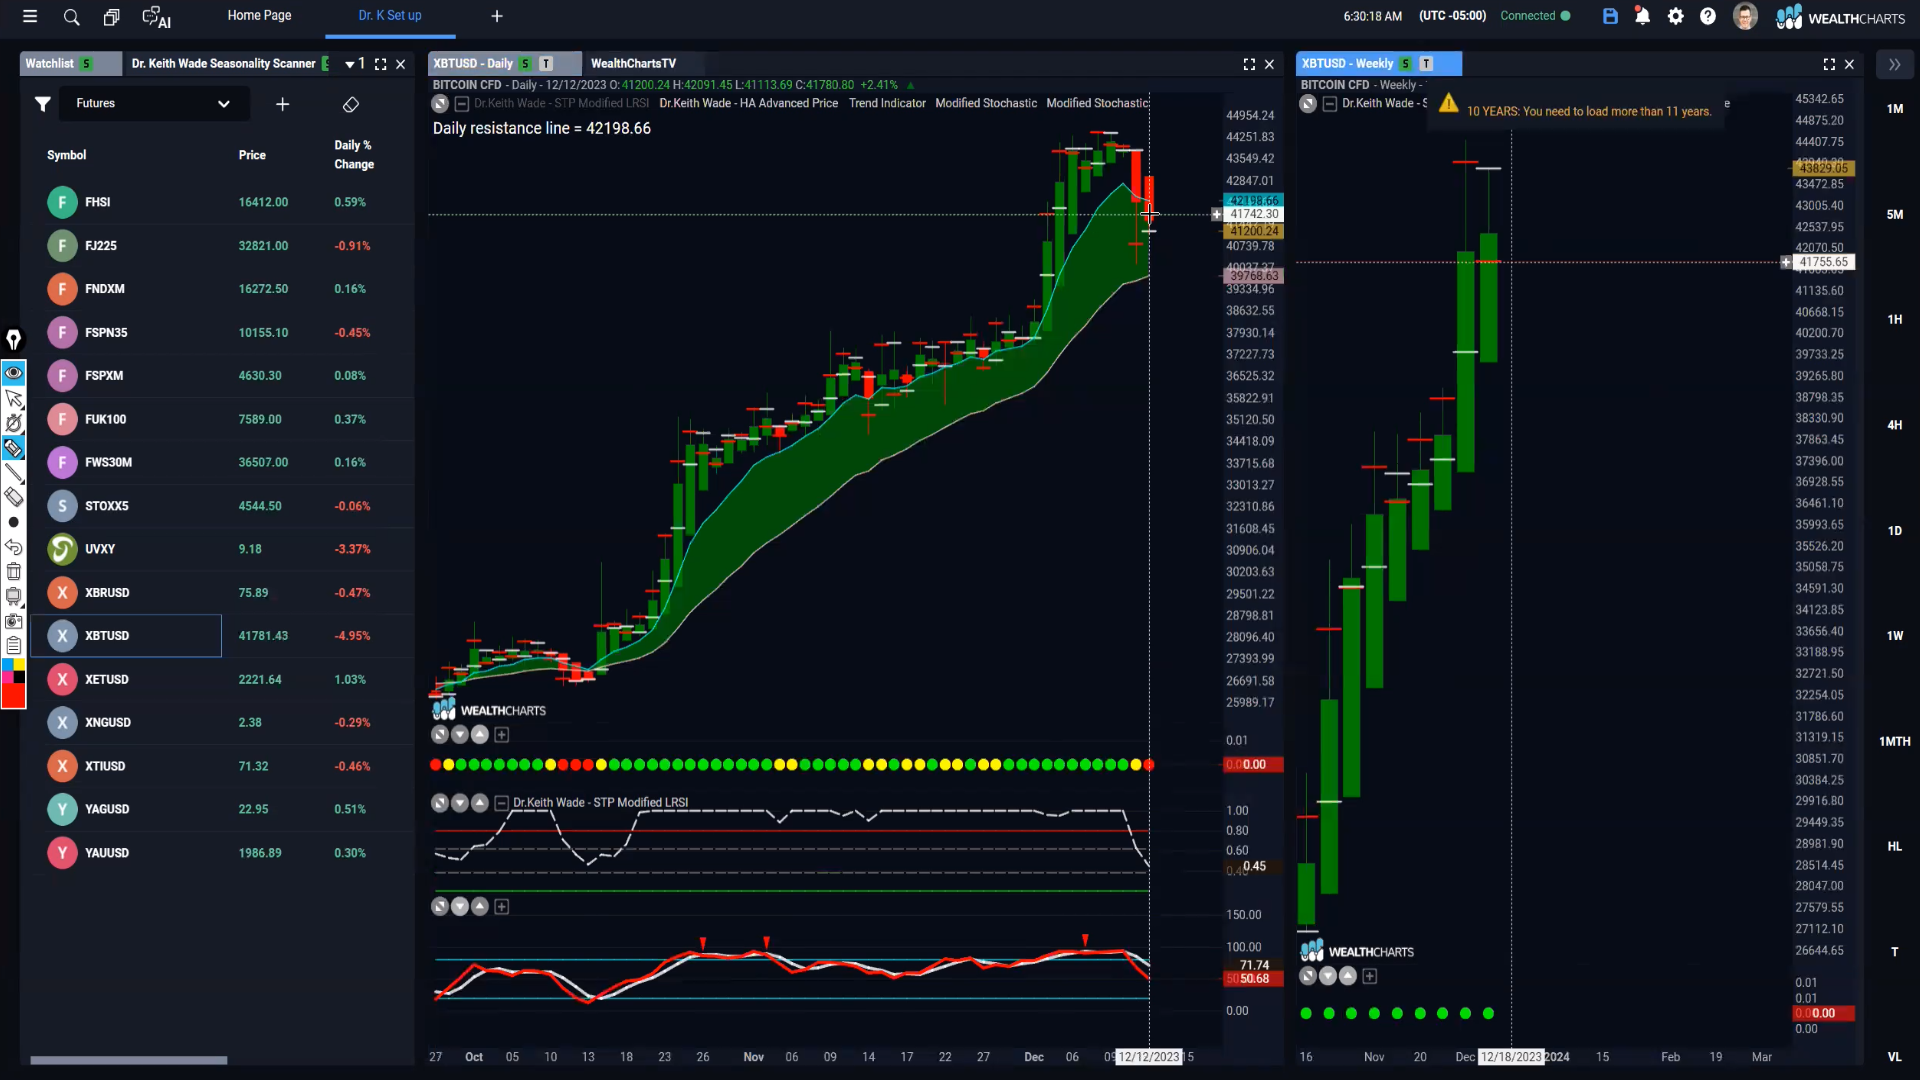Viewport: 1920px width, 1080px height.
Task: Add panel below trend indicator with plus
Action: tap(502, 735)
